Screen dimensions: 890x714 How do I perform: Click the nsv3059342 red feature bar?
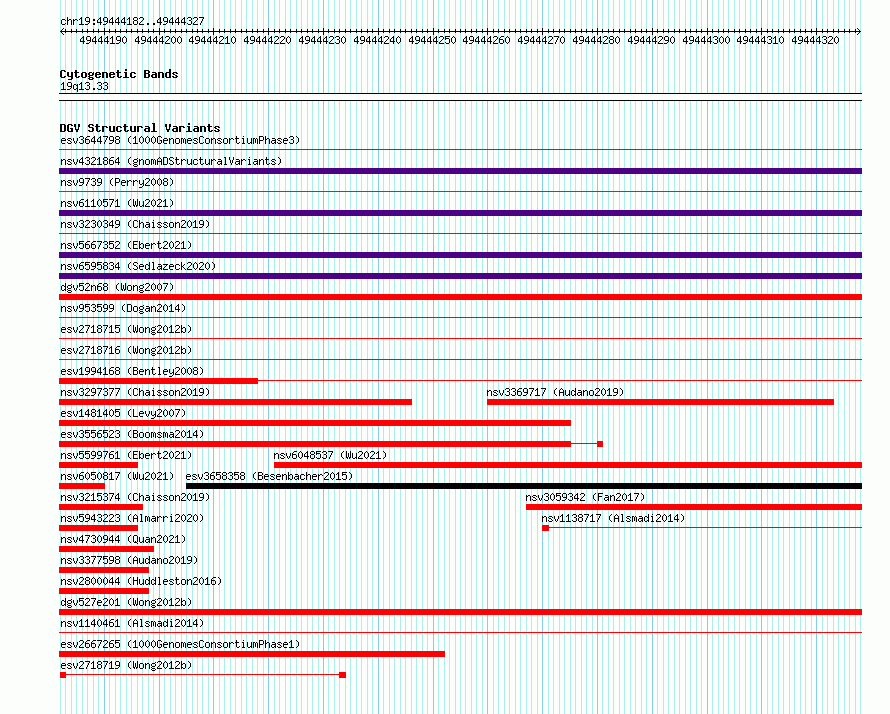click(x=694, y=507)
